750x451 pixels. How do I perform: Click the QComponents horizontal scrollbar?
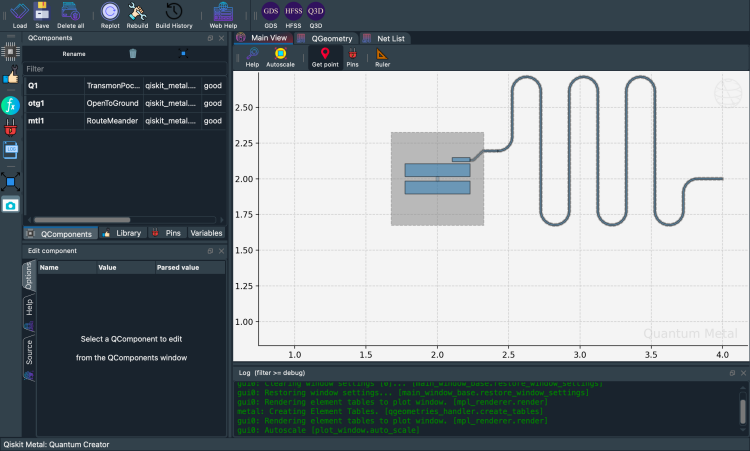tap(82, 220)
